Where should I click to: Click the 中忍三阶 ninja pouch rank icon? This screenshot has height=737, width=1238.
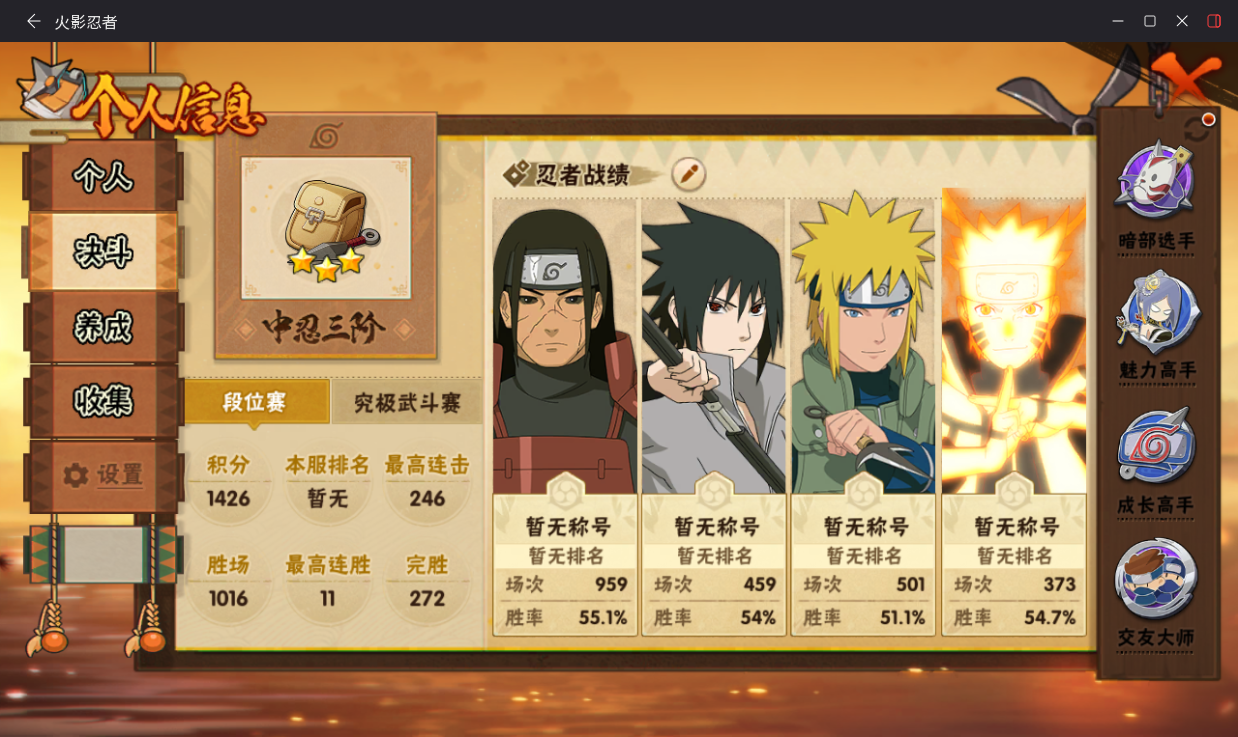326,228
